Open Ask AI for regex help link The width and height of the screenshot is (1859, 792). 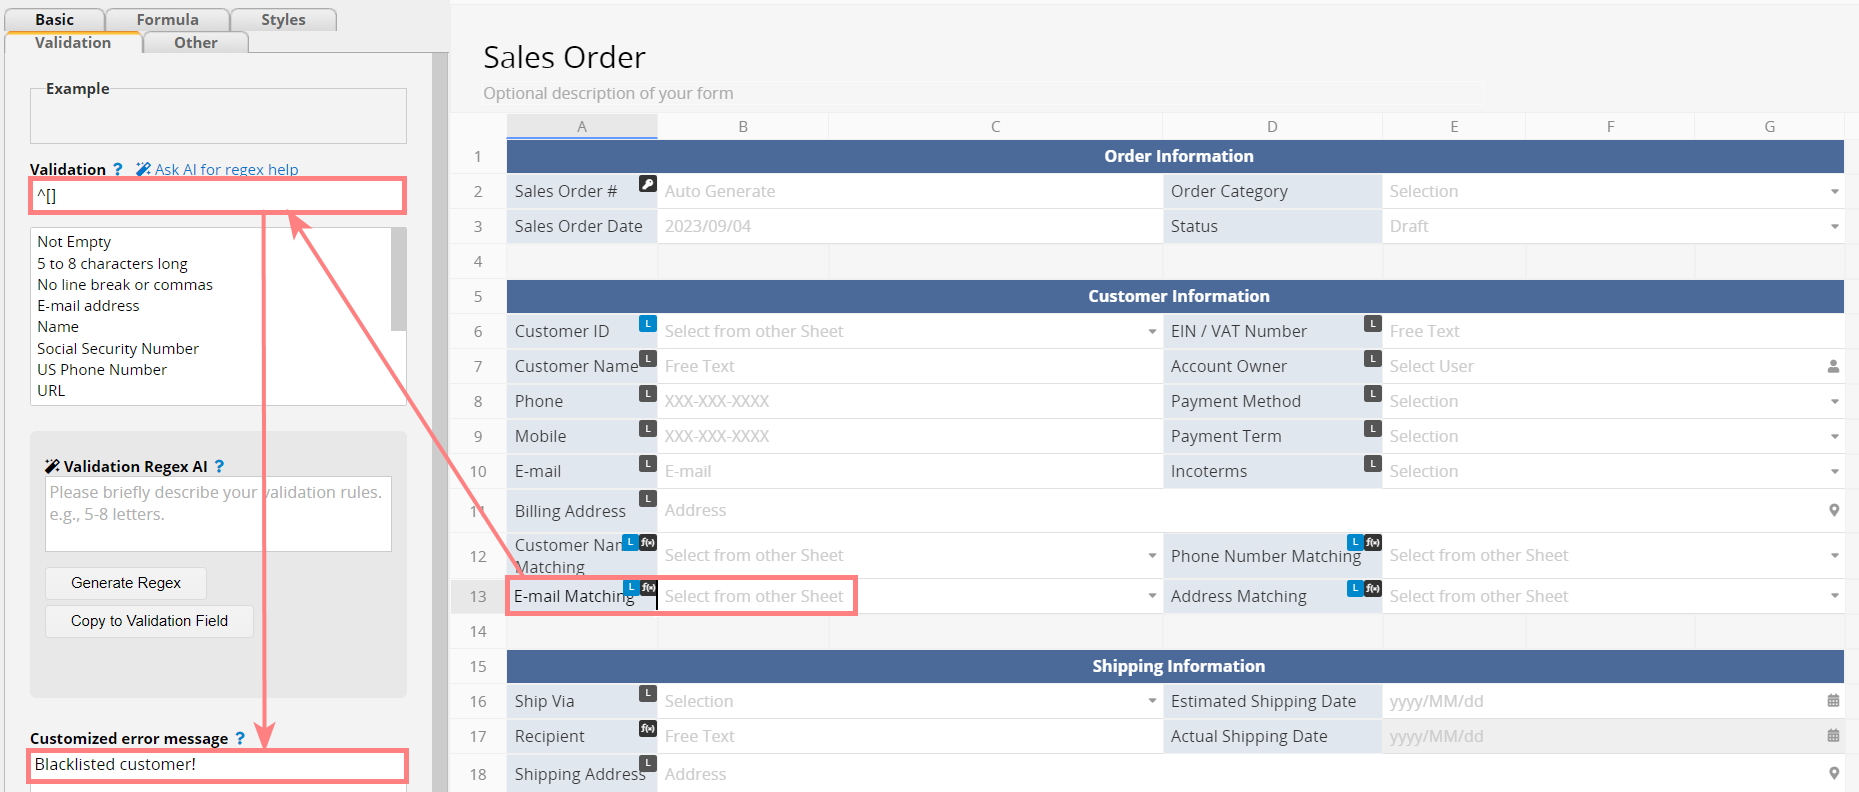tap(226, 169)
